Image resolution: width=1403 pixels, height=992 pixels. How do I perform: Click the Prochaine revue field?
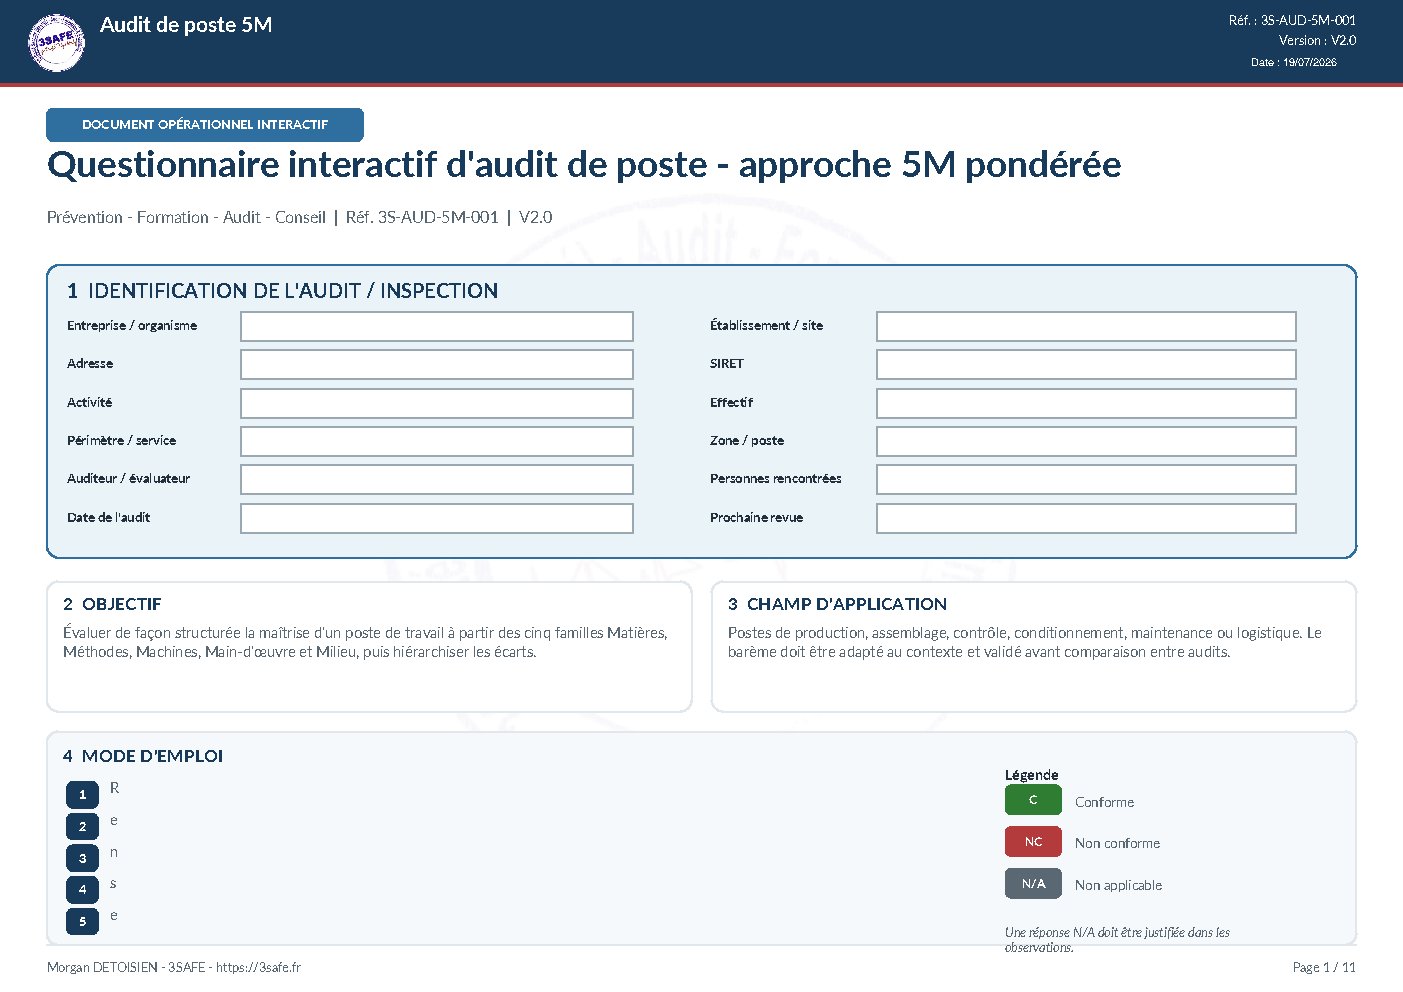(1086, 518)
